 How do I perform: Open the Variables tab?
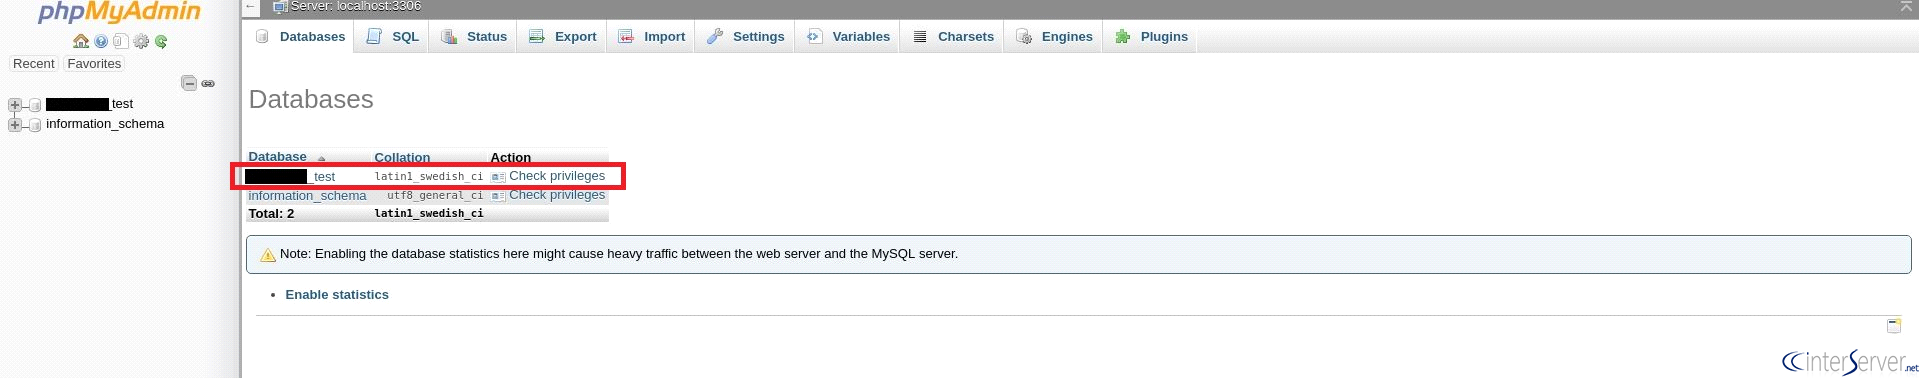point(848,36)
